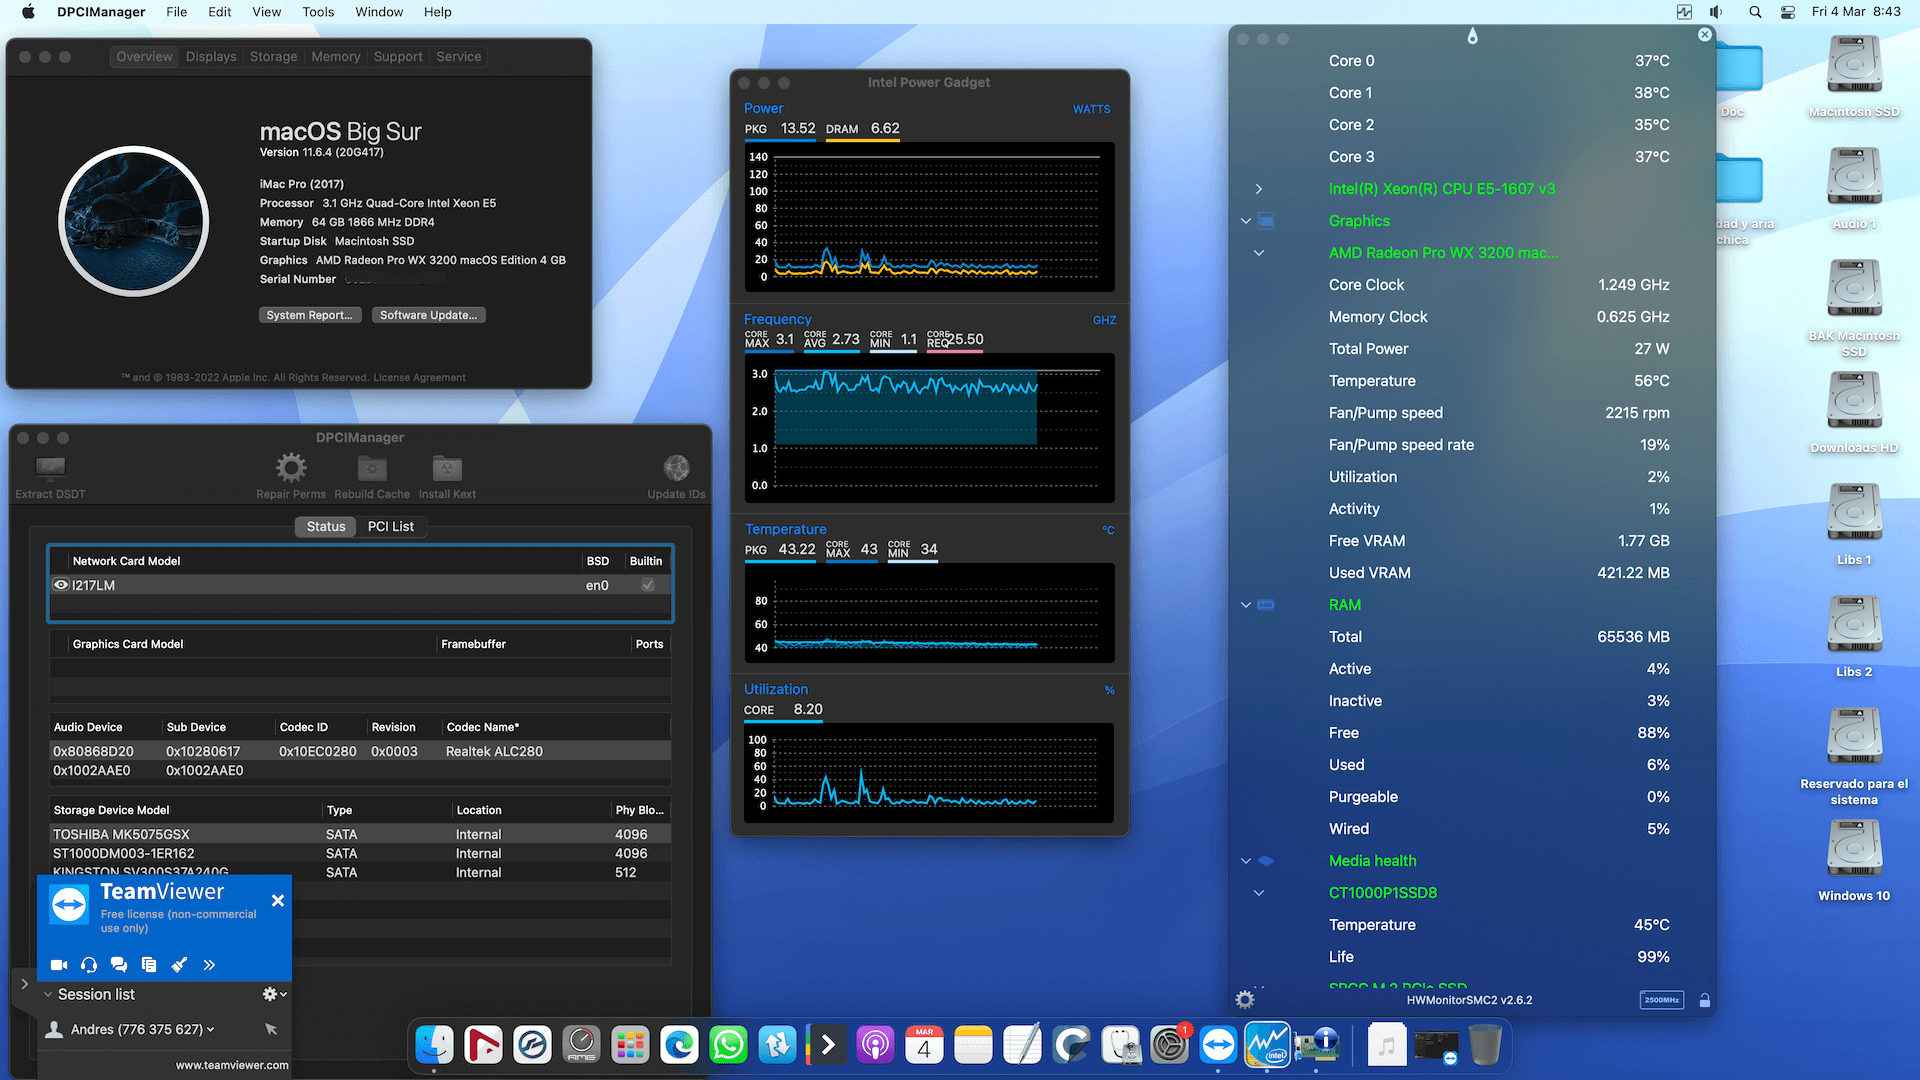1920x1080 pixels.
Task: Click the TeamViewer whiteboard brush icon
Action: point(179,965)
